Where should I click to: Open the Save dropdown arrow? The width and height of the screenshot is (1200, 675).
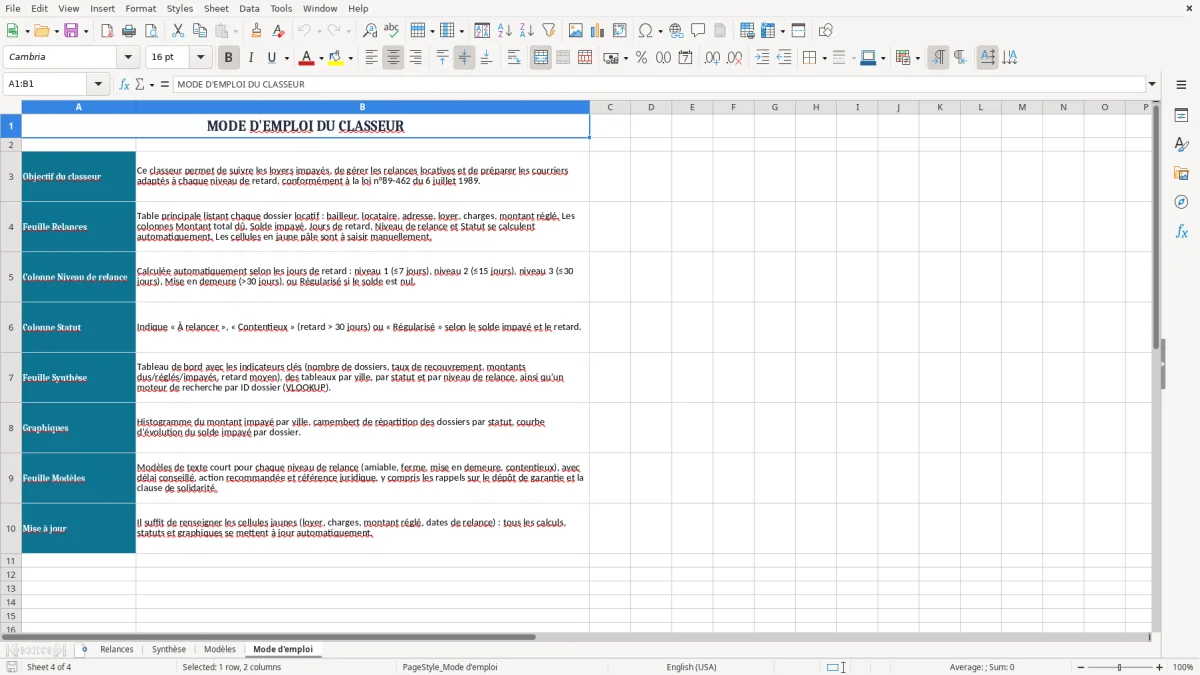point(85,31)
